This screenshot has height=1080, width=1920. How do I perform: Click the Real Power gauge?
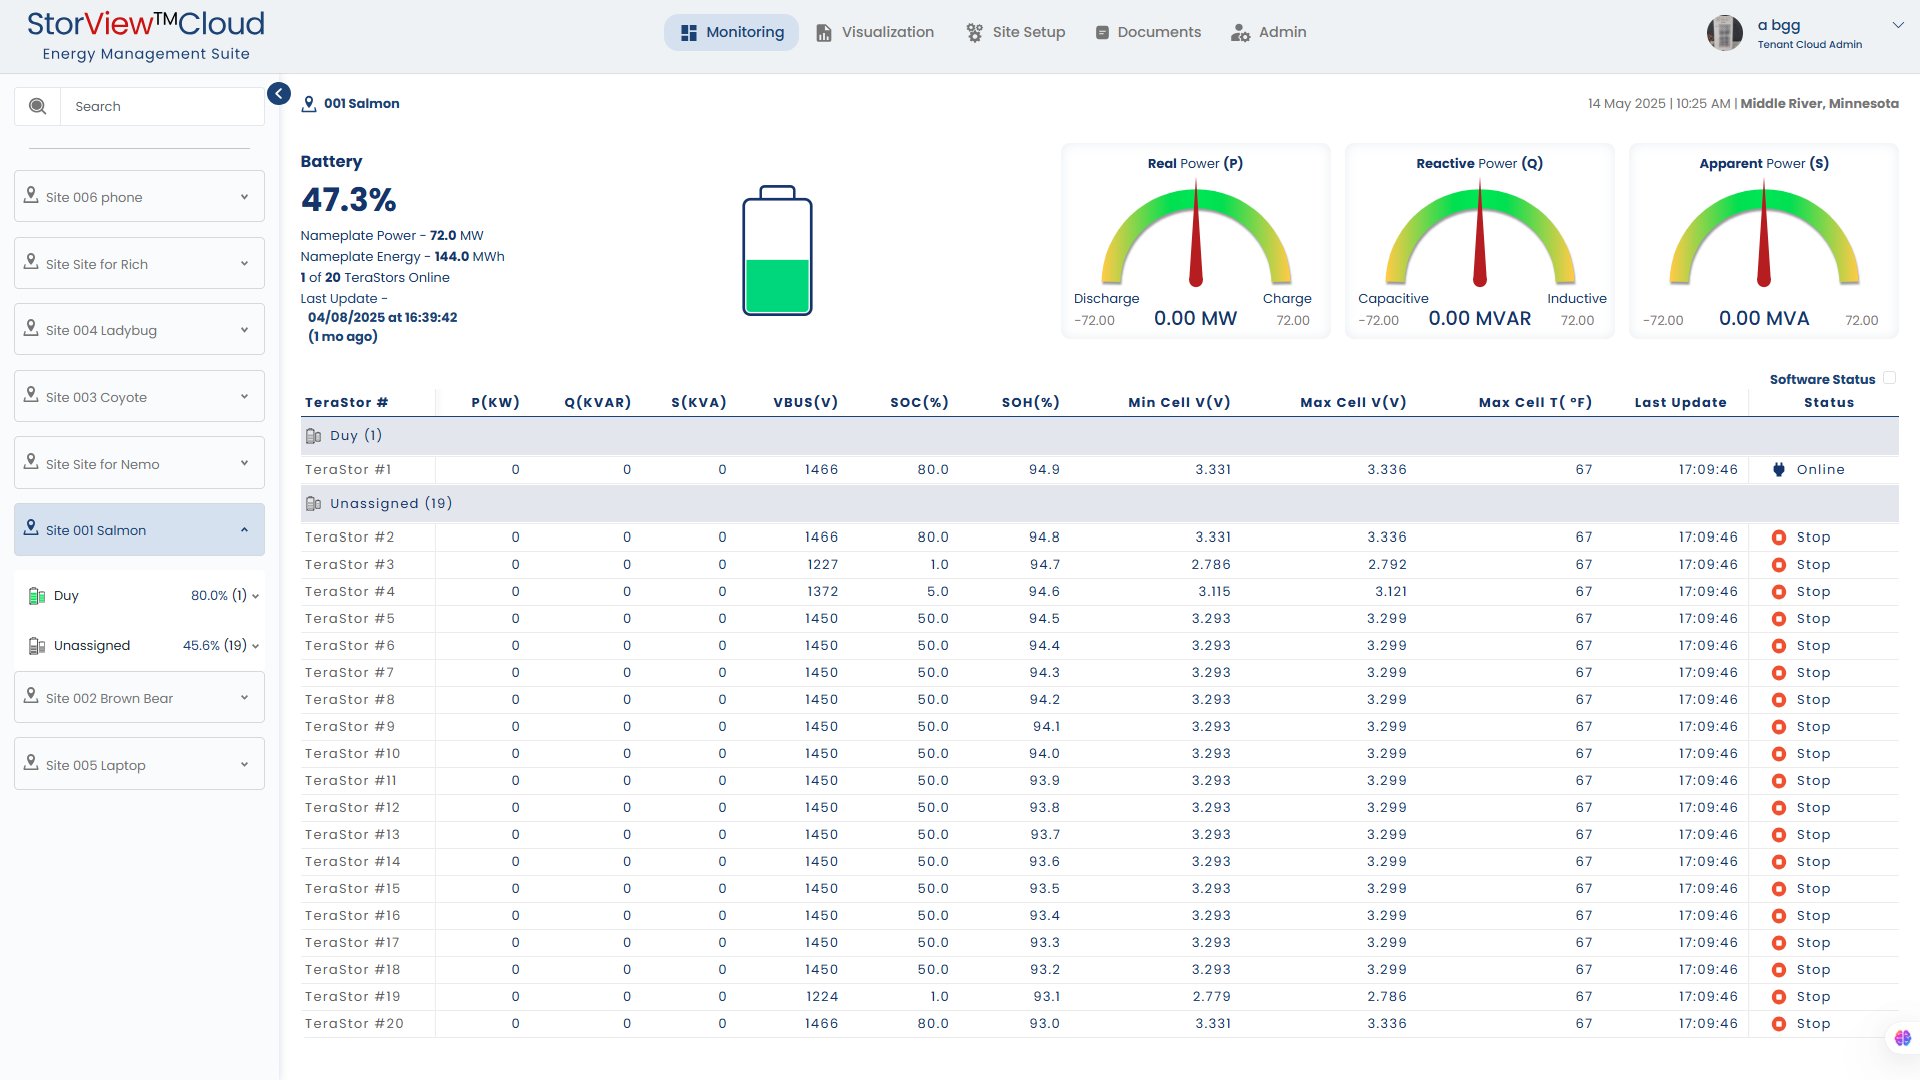pyautogui.click(x=1195, y=240)
